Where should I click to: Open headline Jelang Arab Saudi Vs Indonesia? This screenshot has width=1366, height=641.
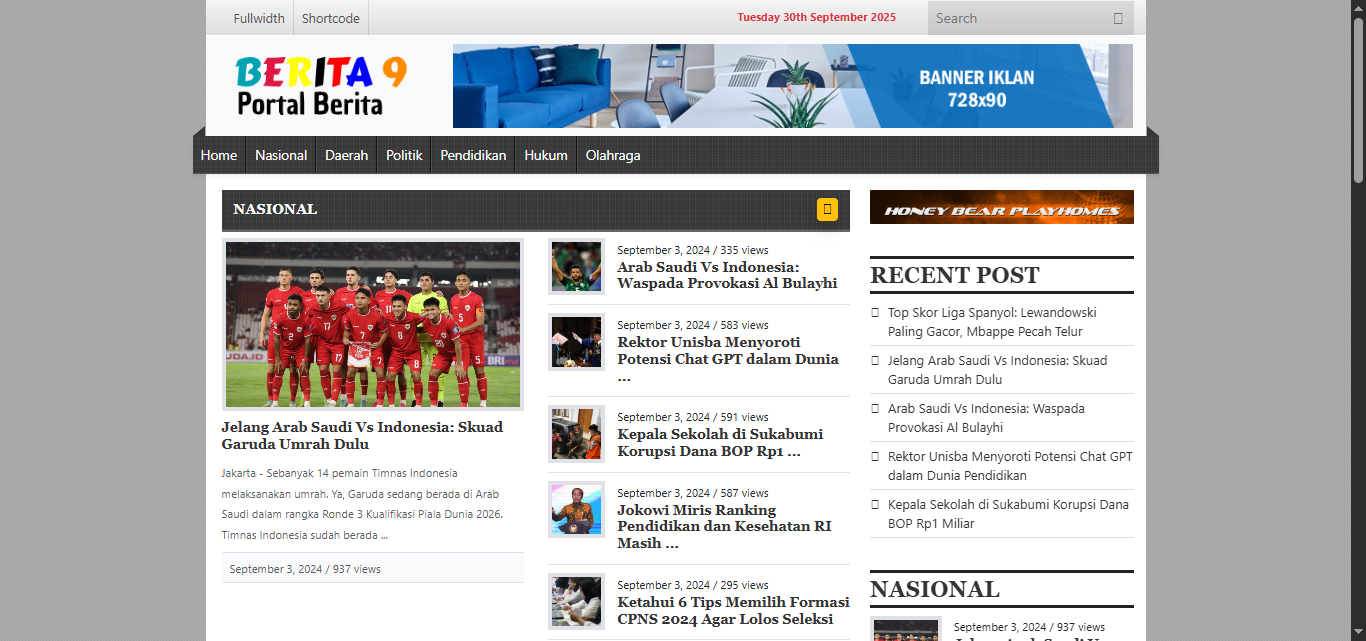[362, 435]
